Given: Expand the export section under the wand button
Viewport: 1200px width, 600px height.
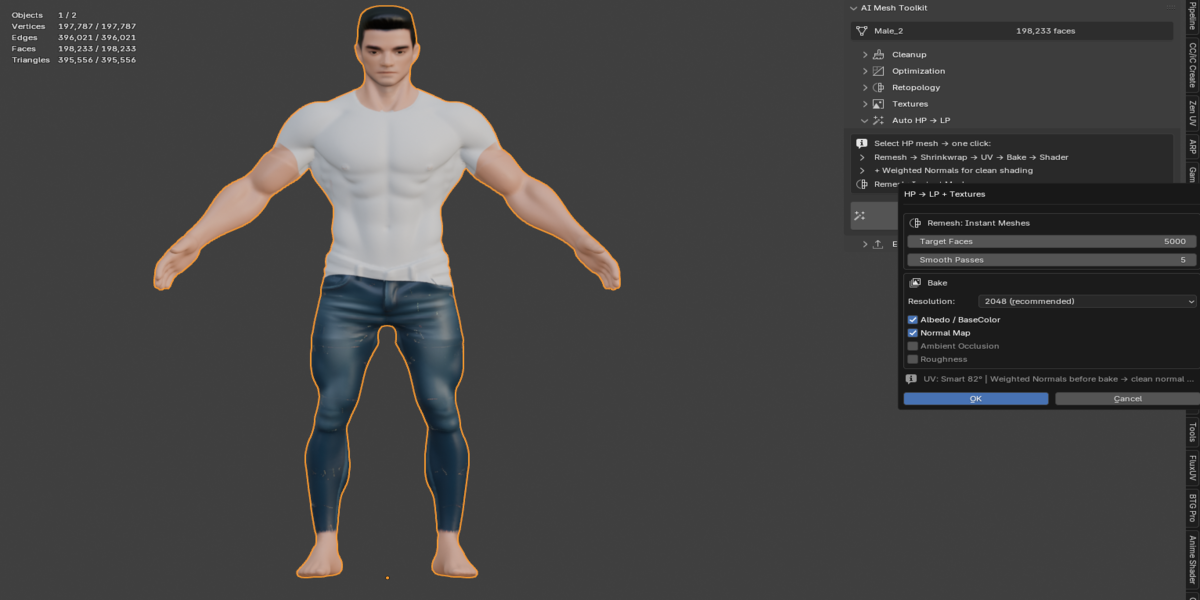Looking at the screenshot, I should [865, 244].
